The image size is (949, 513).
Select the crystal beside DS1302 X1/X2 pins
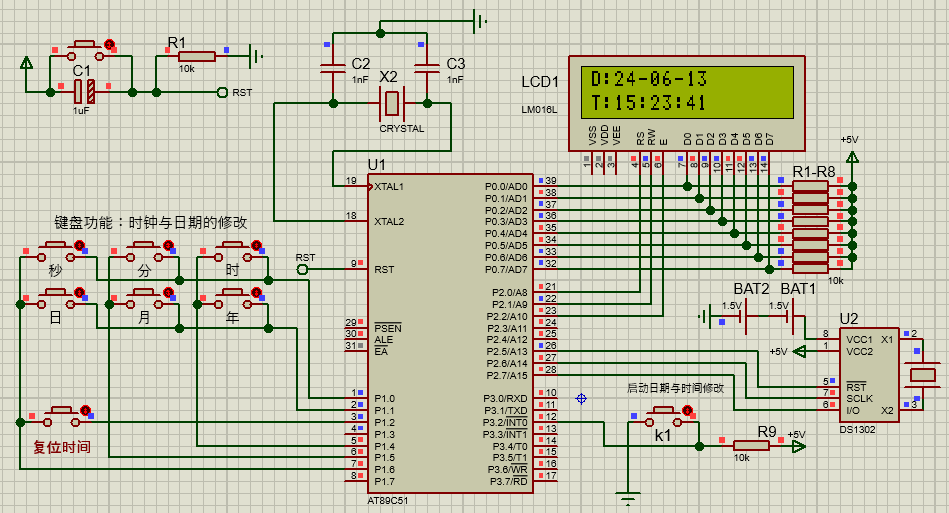[922, 375]
